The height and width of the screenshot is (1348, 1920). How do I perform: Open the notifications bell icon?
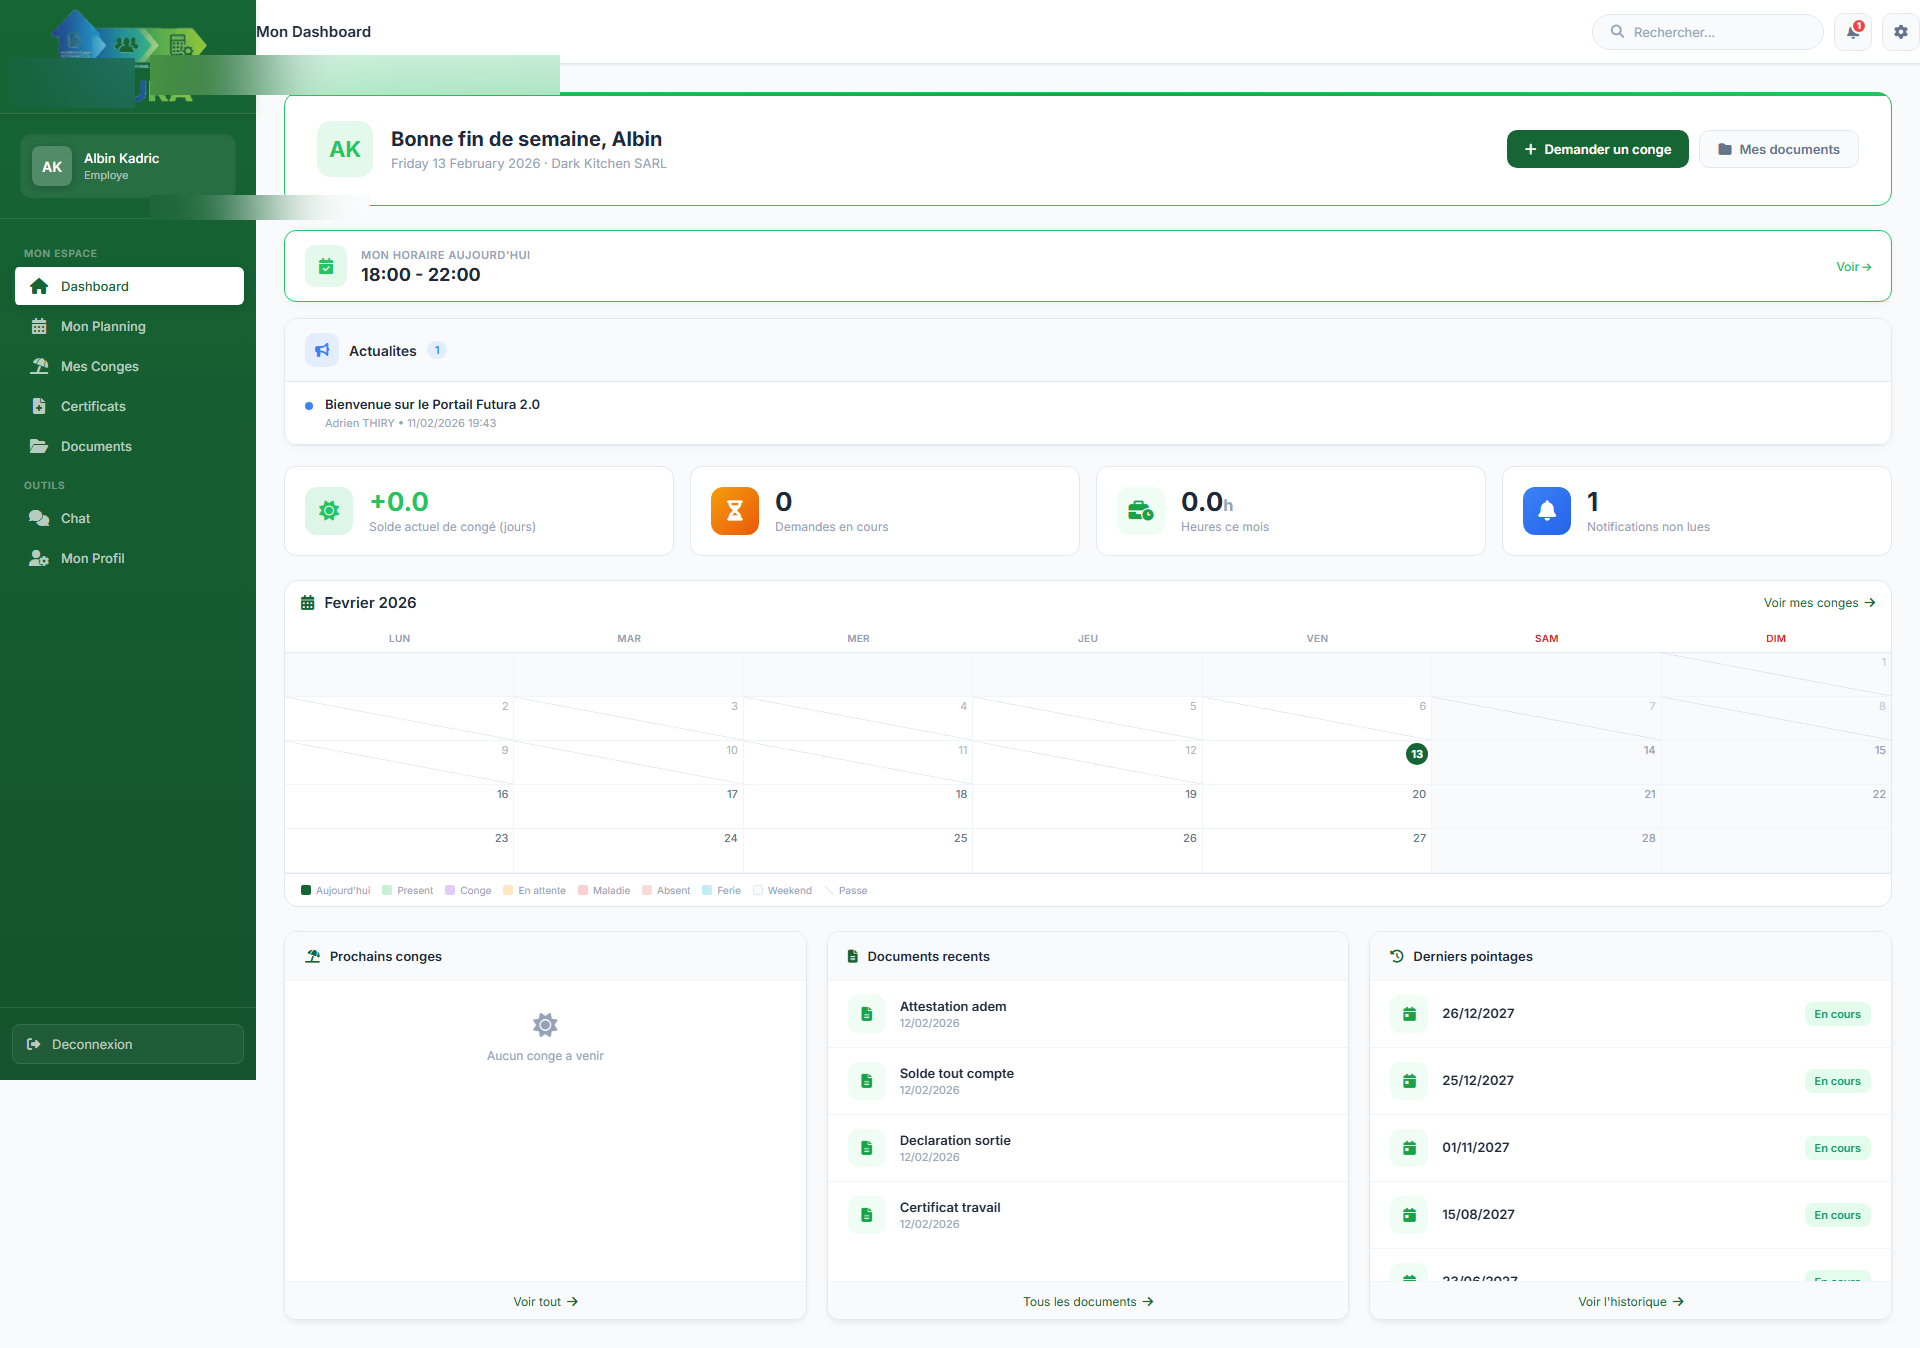tap(1852, 31)
